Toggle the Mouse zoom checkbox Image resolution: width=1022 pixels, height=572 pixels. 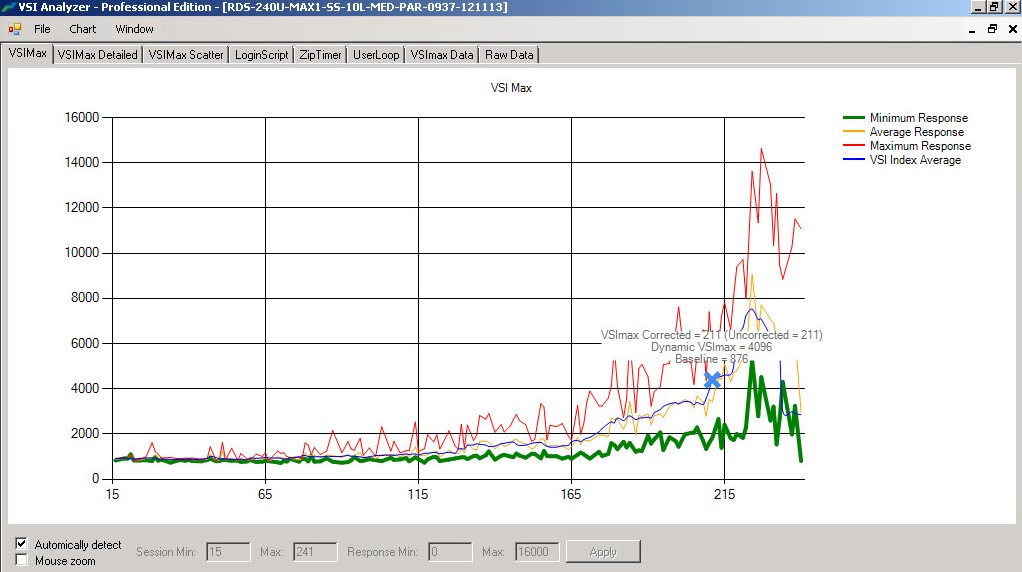point(21,561)
